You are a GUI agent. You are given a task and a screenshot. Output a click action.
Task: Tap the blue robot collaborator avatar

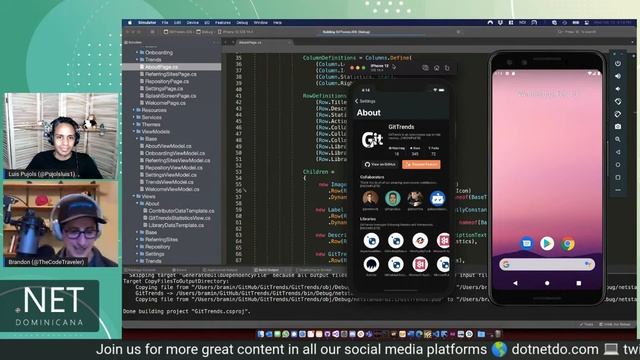coord(437,198)
